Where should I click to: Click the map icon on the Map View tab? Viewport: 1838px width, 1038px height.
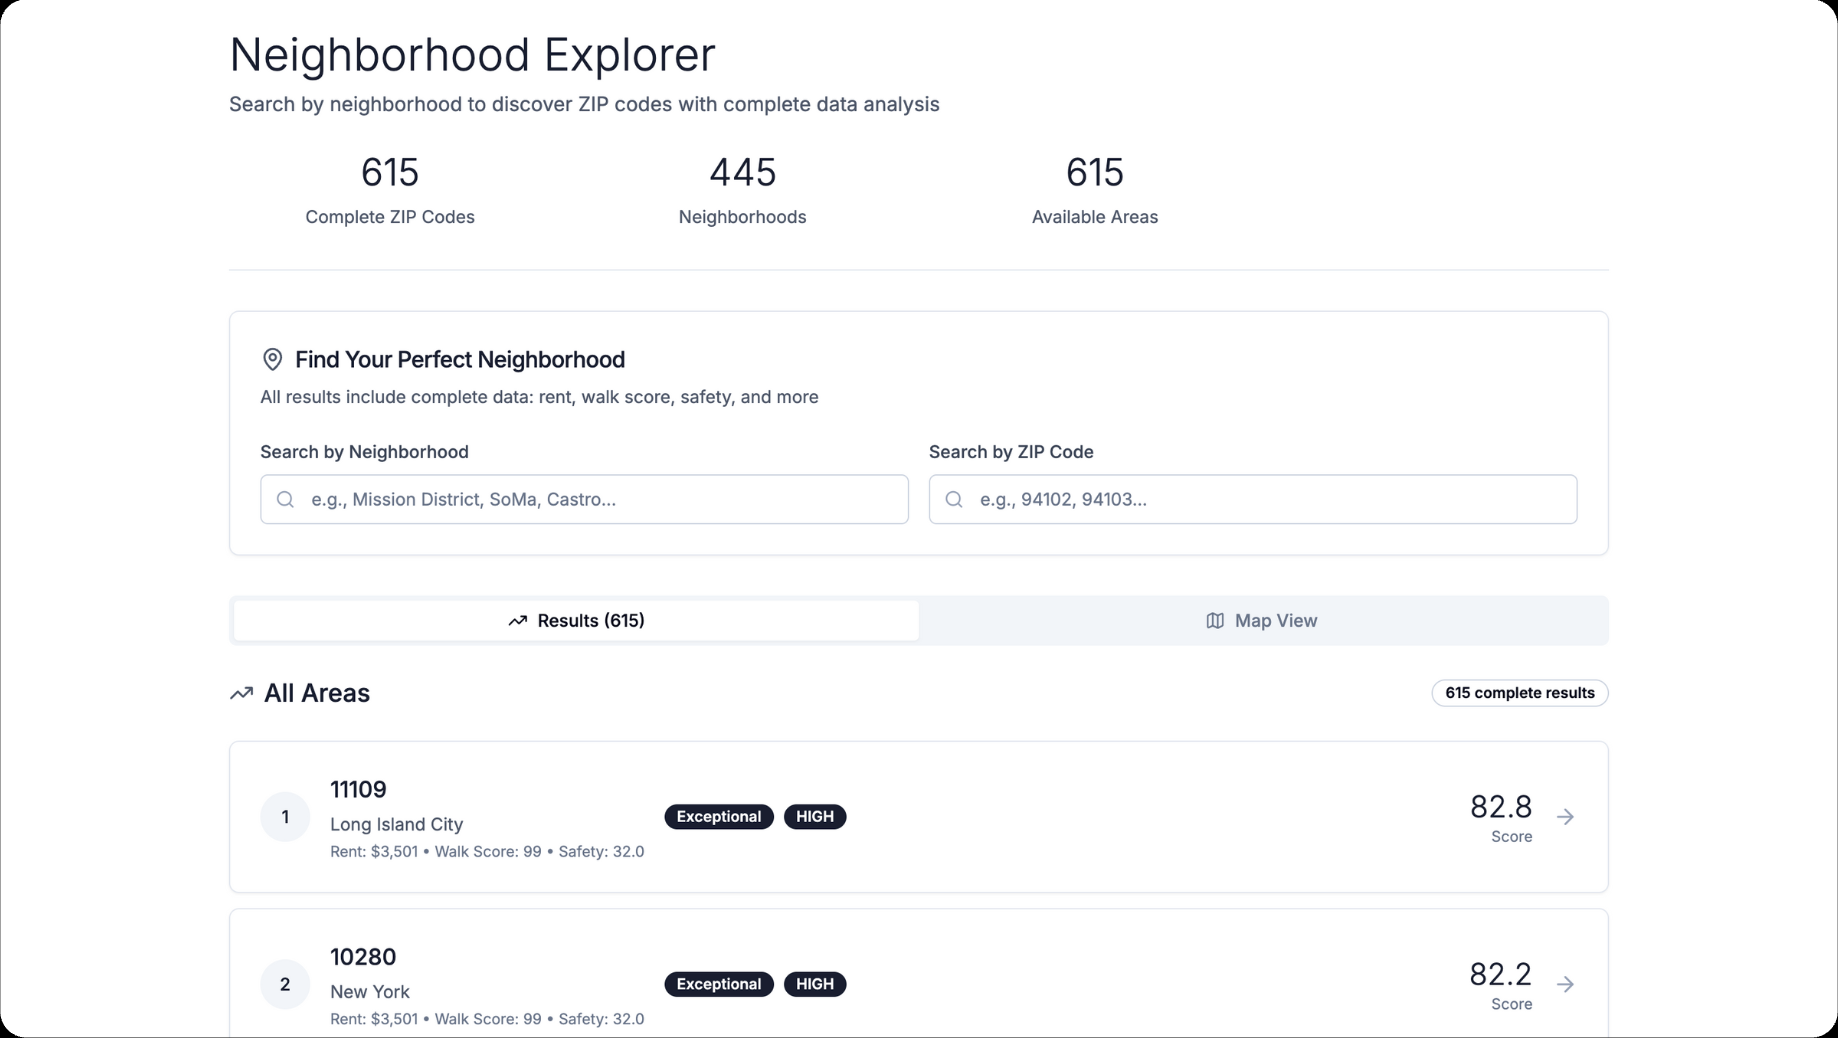(1214, 620)
